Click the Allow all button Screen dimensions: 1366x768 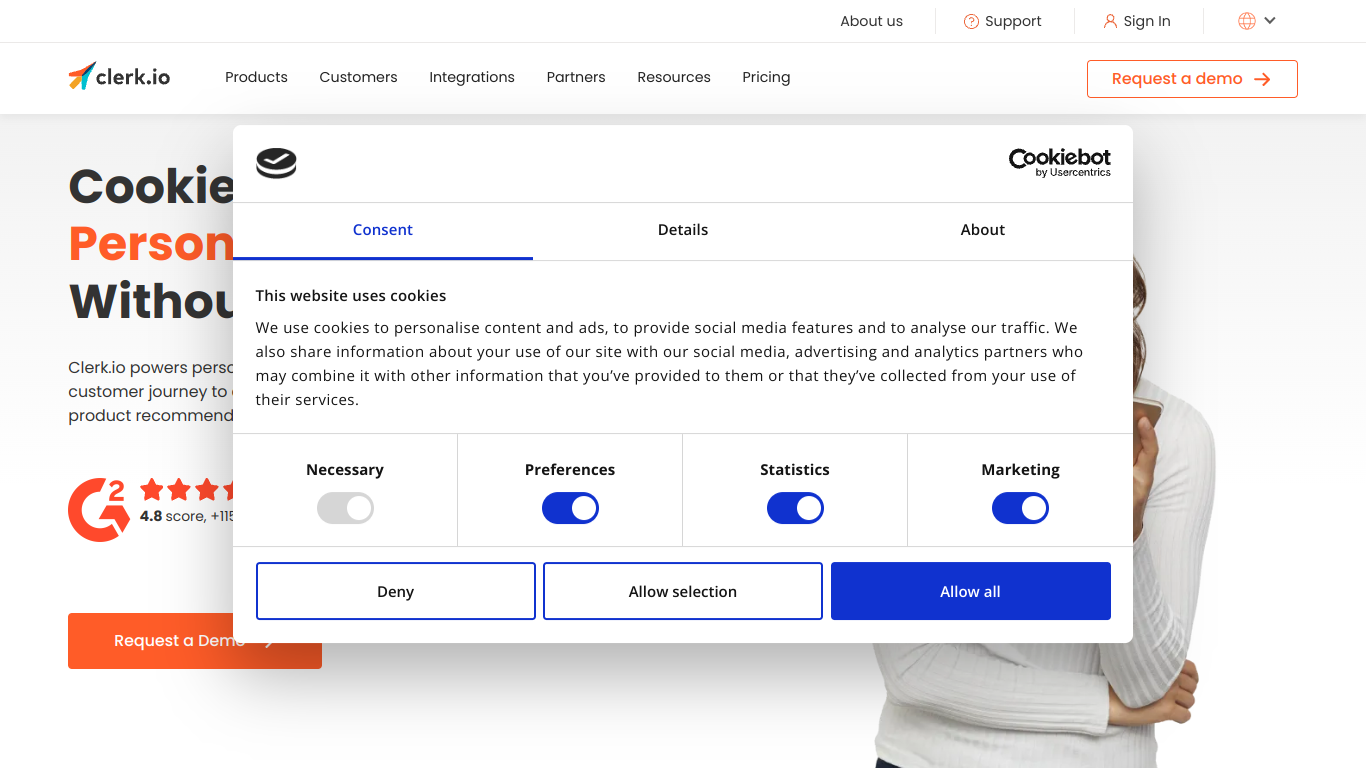tap(971, 591)
